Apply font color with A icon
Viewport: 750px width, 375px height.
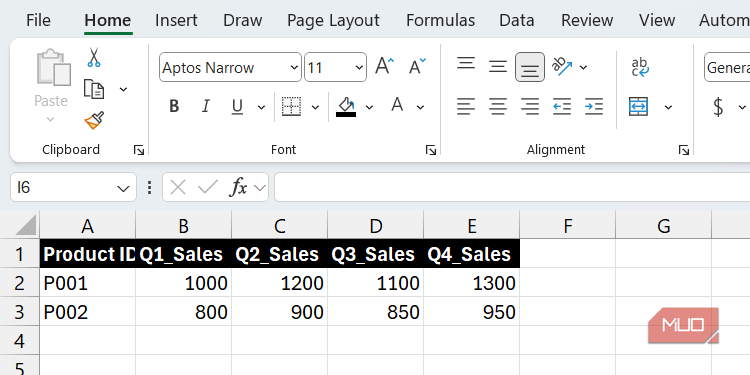397,105
